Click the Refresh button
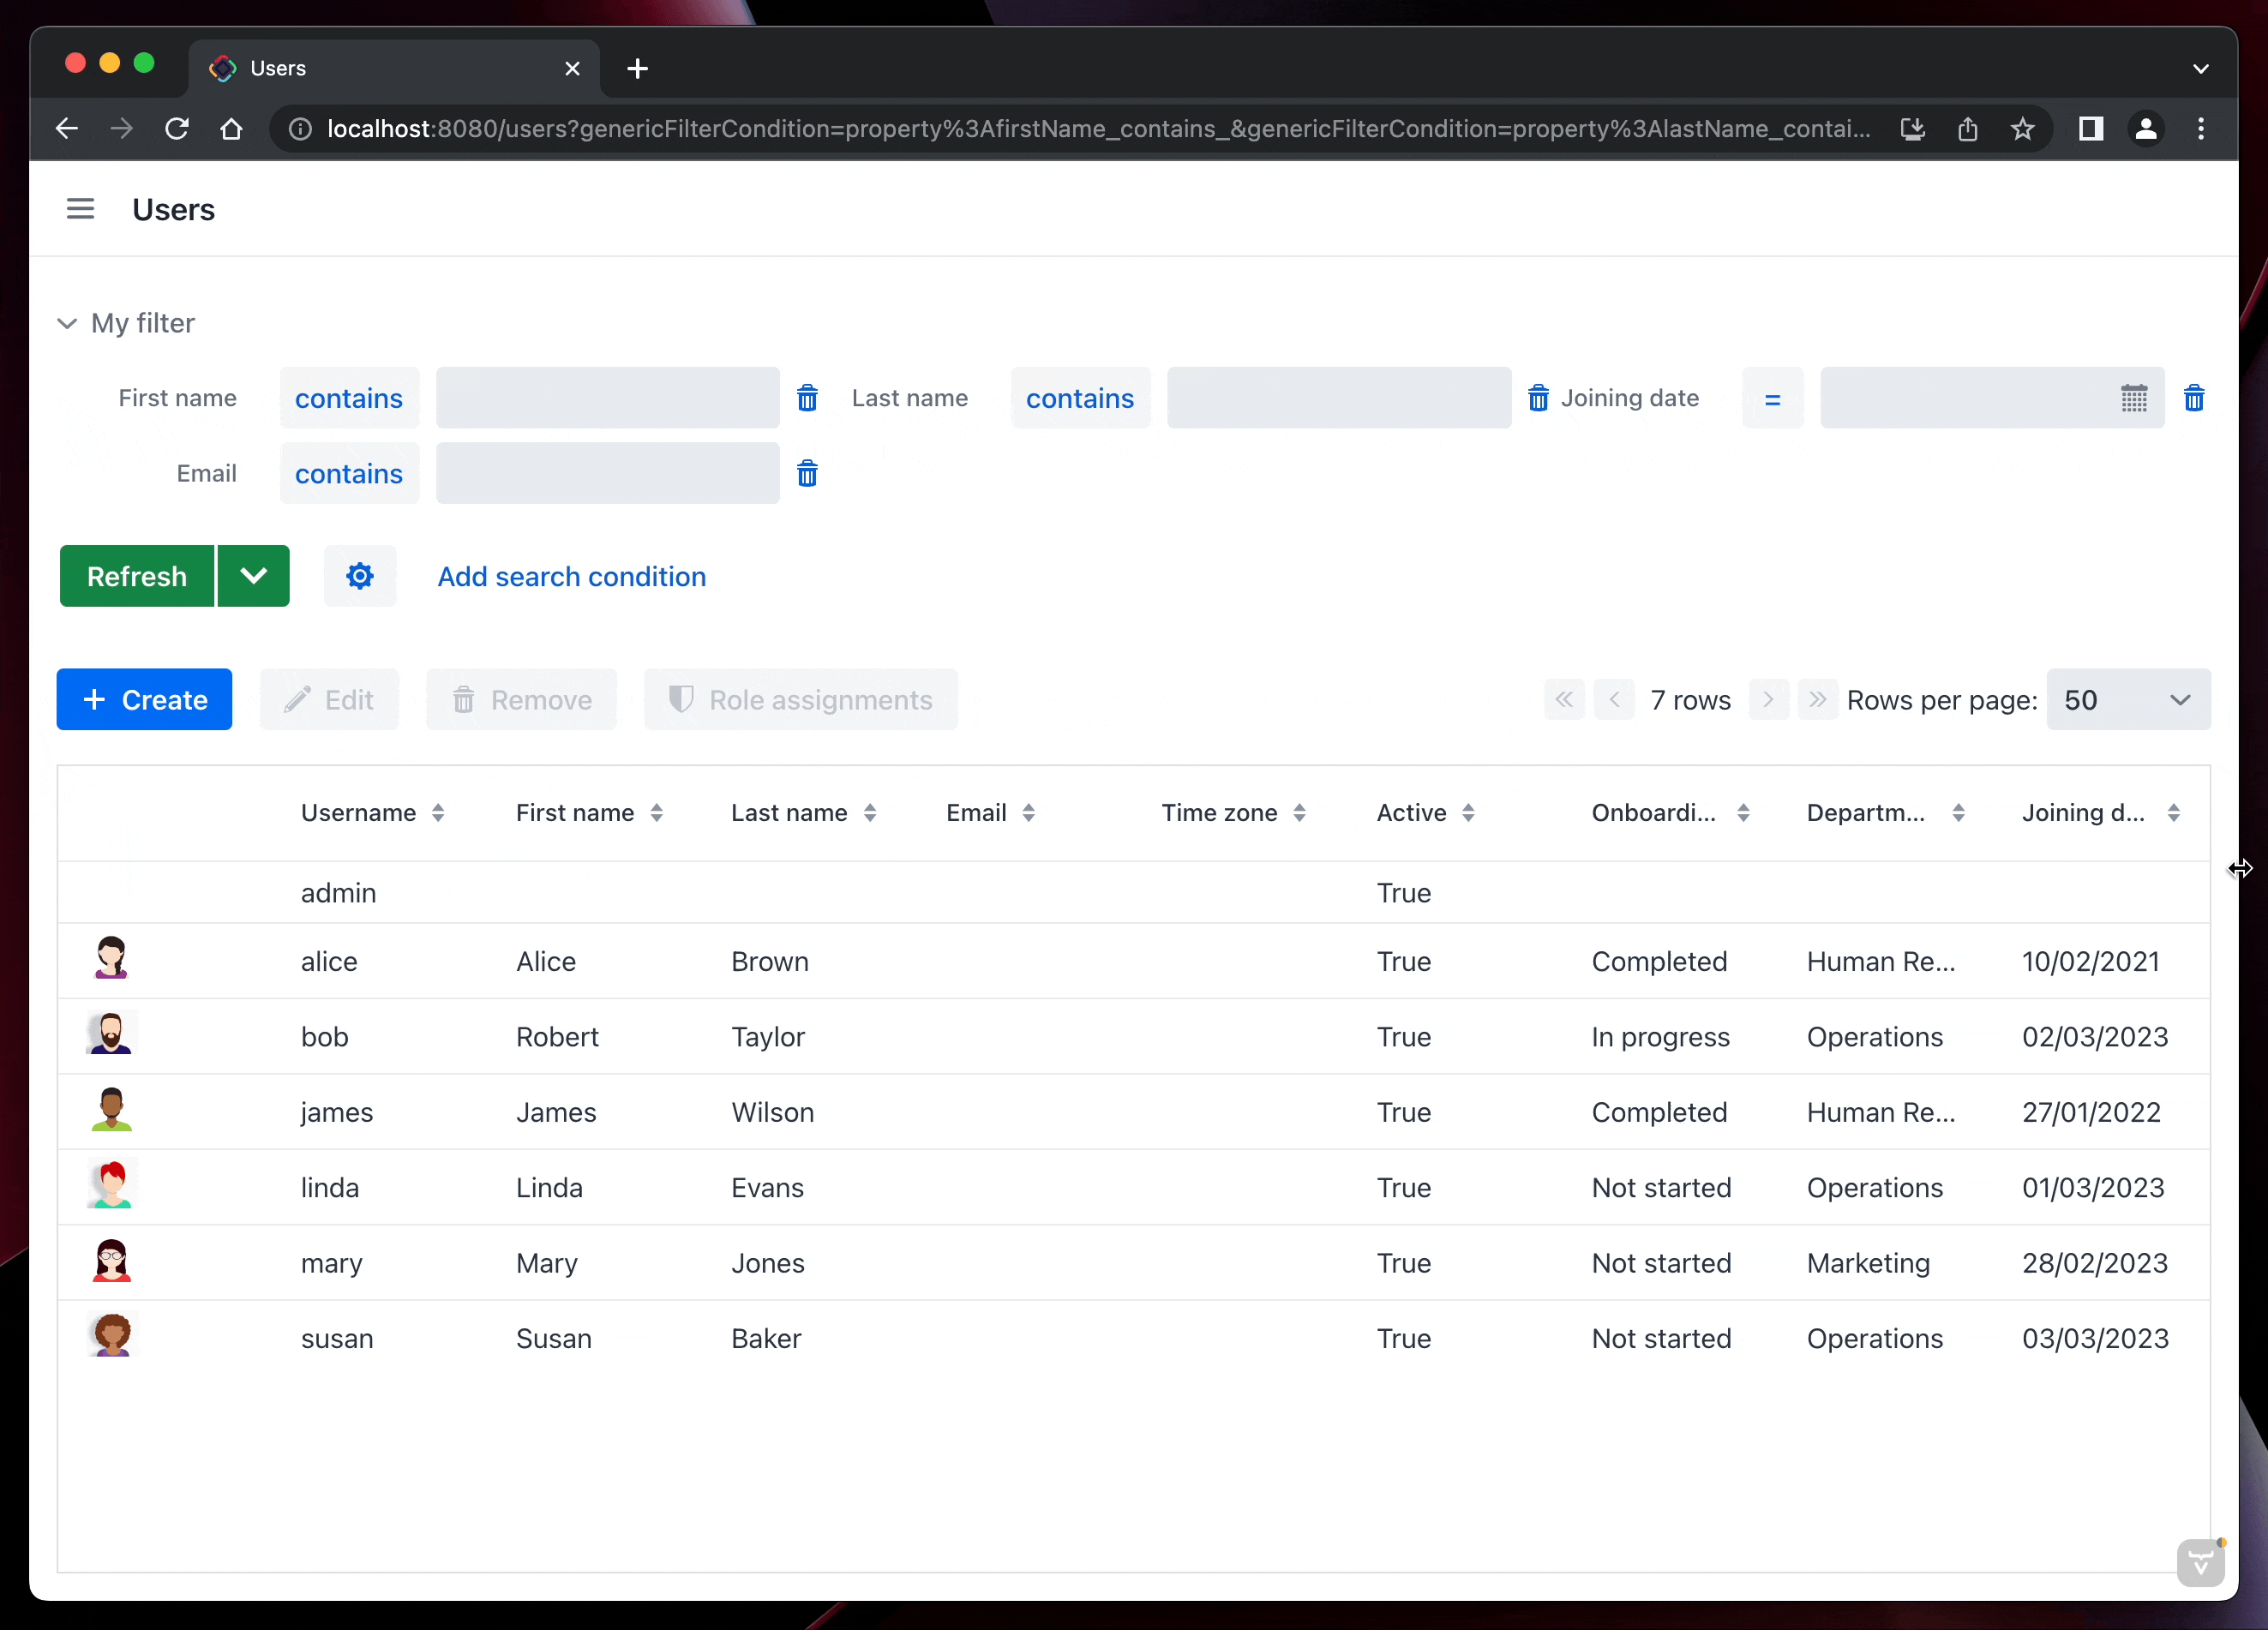 (x=137, y=576)
